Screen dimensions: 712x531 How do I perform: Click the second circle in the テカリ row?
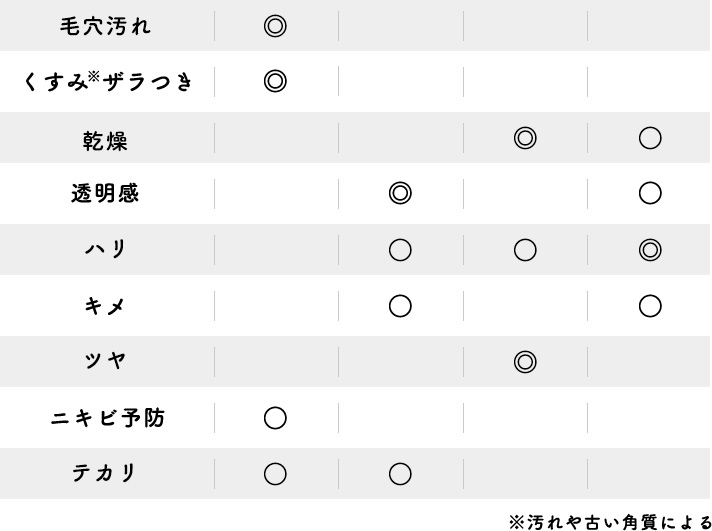(x=400, y=474)
